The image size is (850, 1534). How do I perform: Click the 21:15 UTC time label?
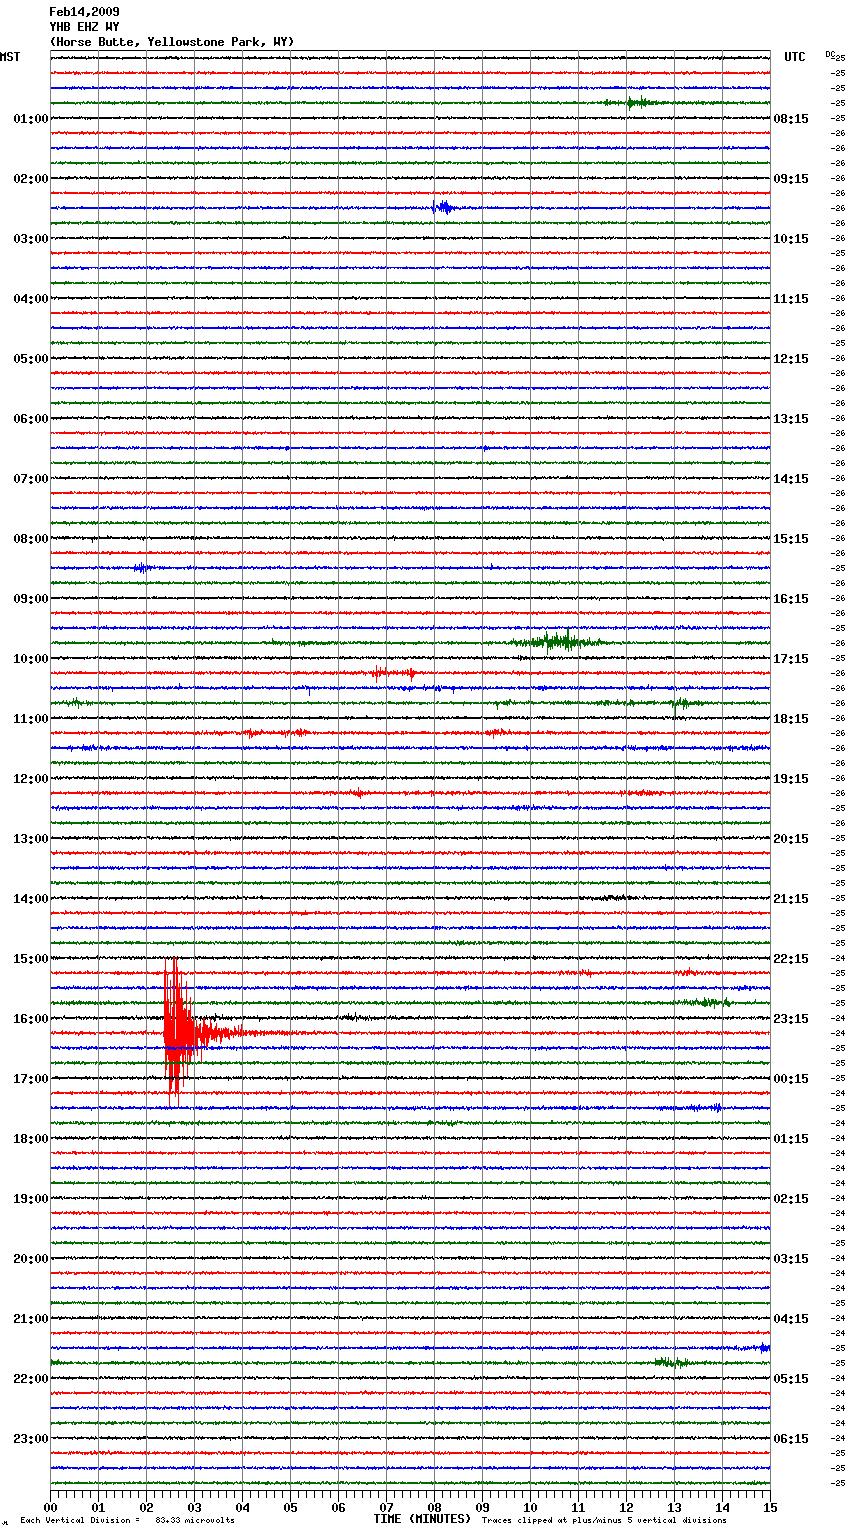click(791, 899)
